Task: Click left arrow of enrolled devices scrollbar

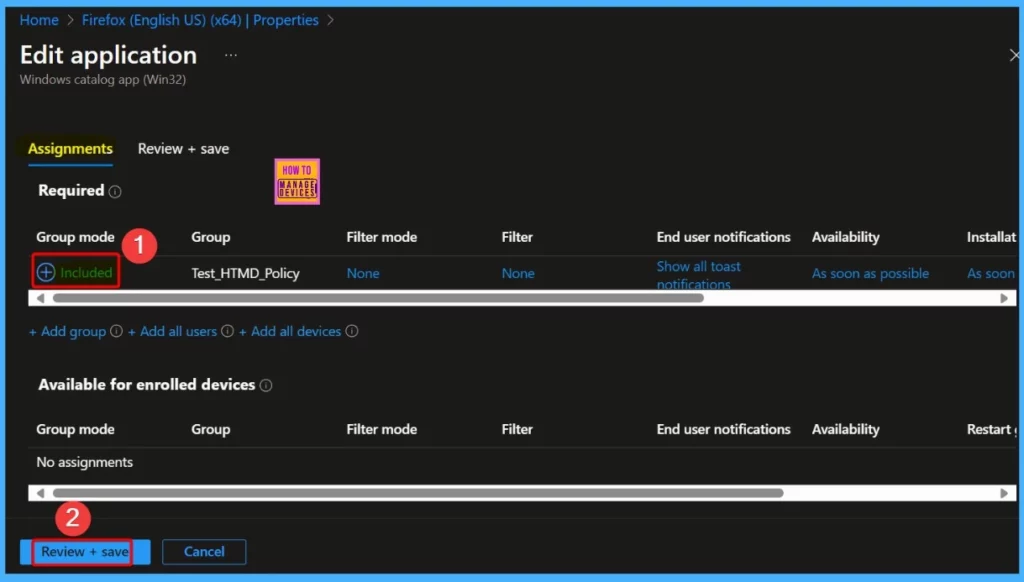Action: 40,493
